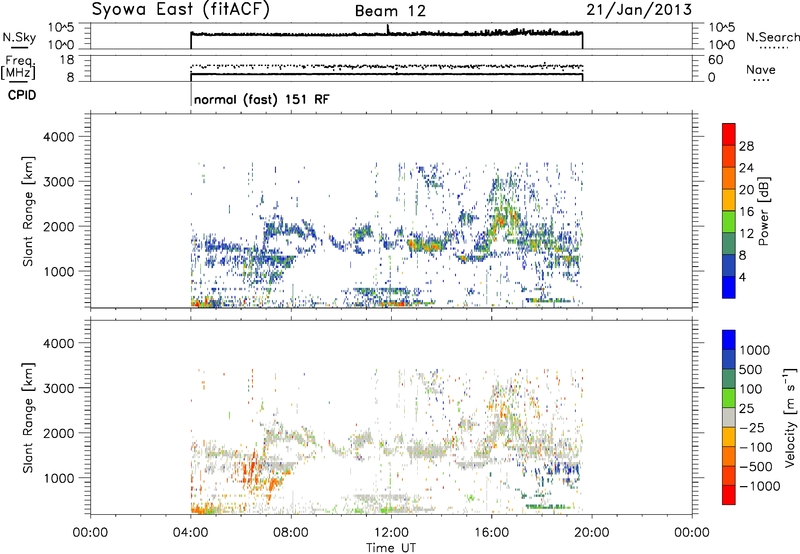Click the 'normal (fast) 151 RF' text
Viewport: 800px width, 554px height.
click(261, 99)
